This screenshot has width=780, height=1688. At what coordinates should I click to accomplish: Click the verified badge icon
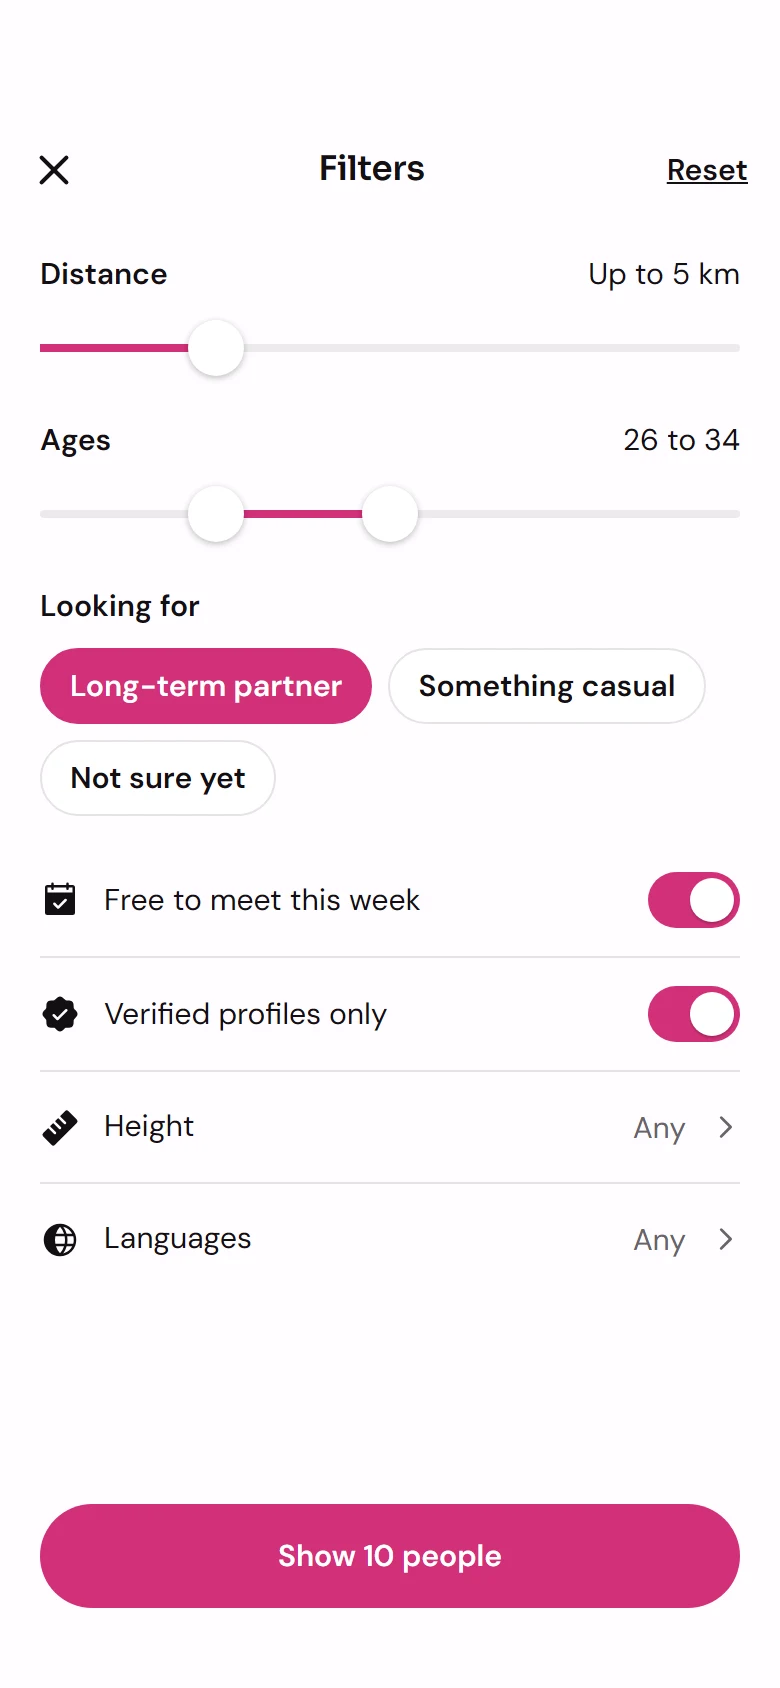[60, 1014]
